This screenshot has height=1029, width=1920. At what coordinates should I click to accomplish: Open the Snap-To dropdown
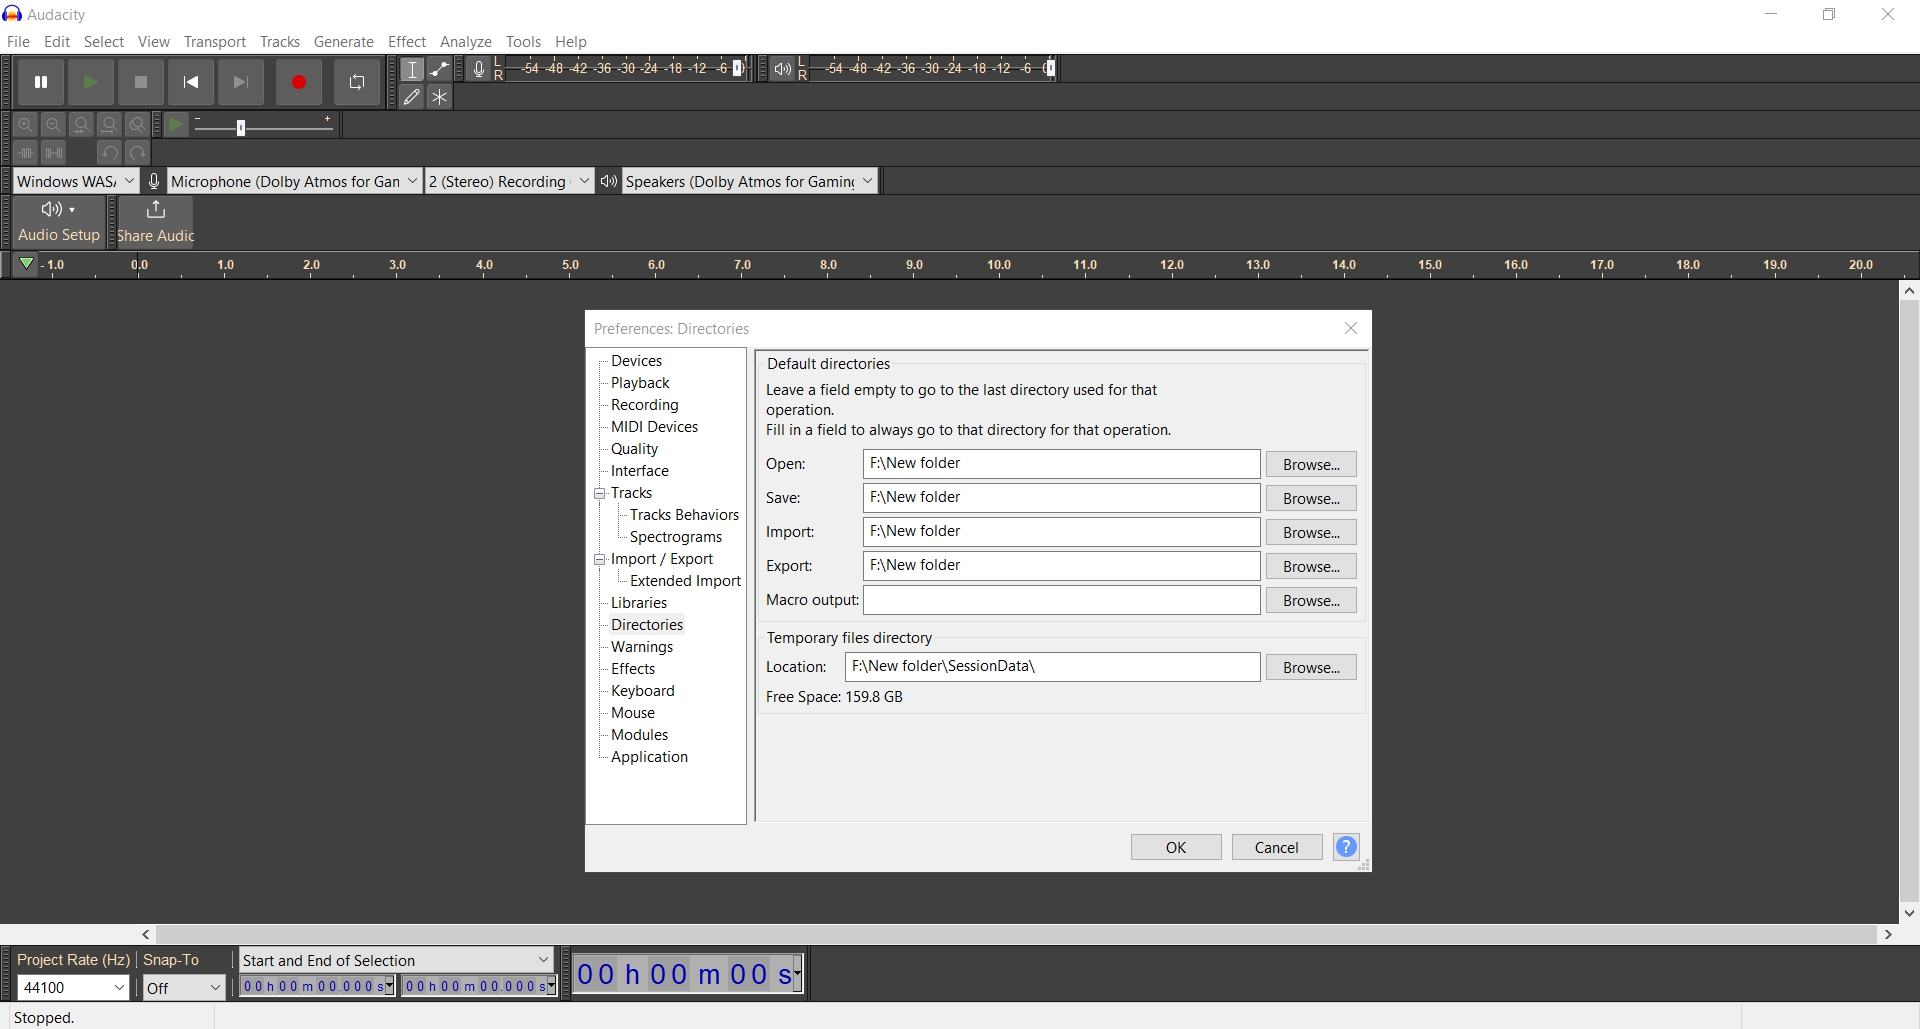click(x=183, y=987)
